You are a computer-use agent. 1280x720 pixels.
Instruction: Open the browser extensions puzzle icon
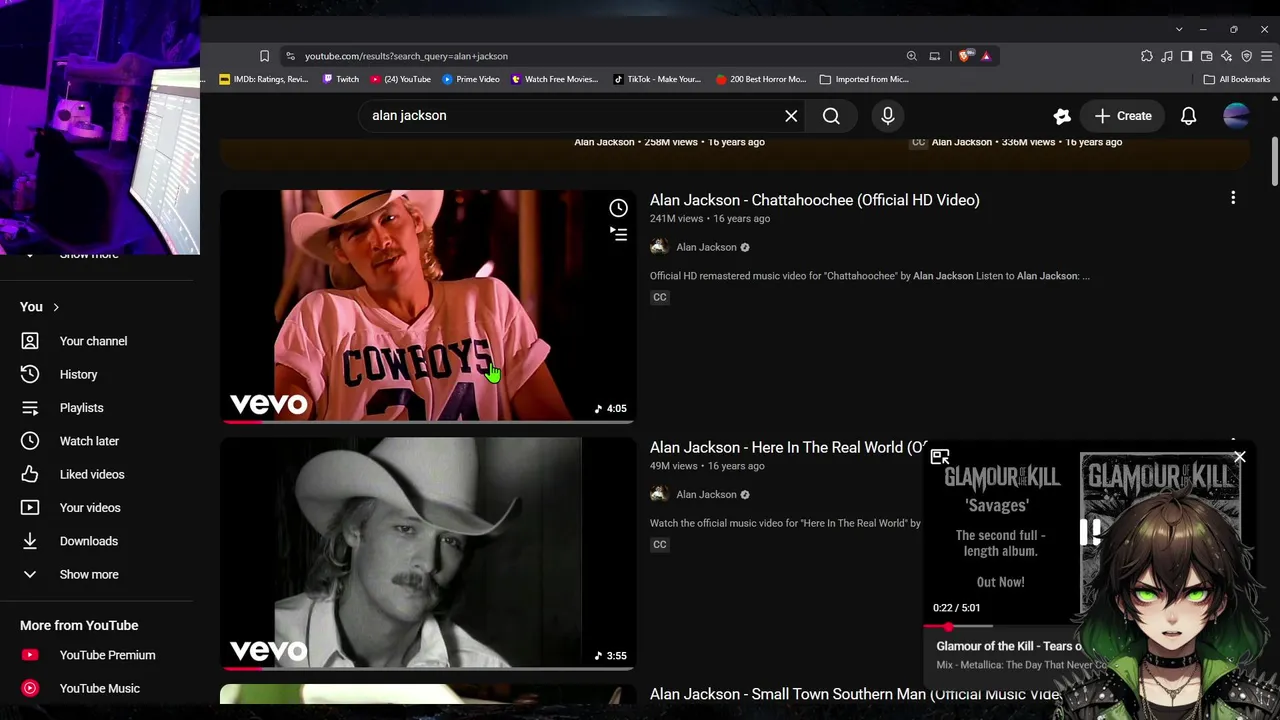pyautogui.click(x=1147, y=56)
